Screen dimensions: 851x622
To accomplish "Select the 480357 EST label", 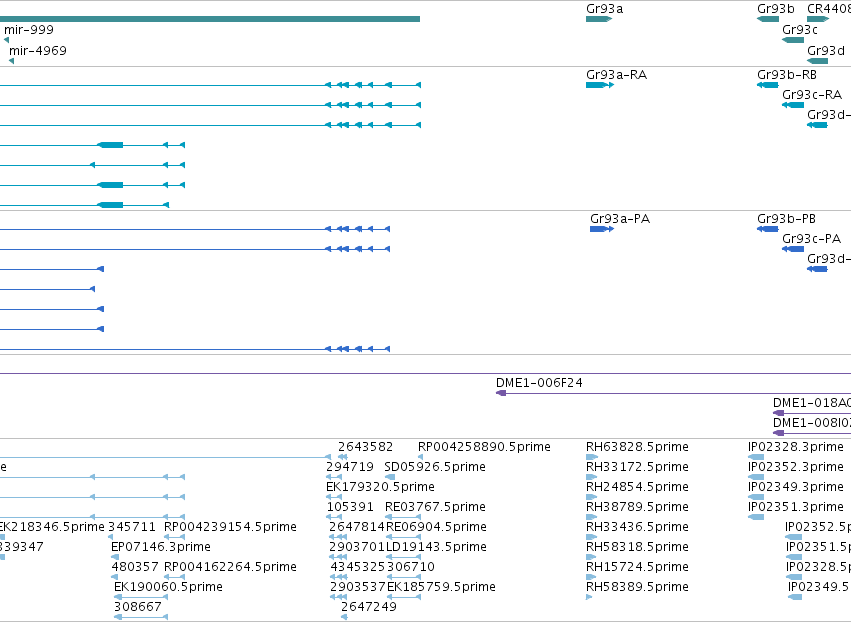I will 135,567.
